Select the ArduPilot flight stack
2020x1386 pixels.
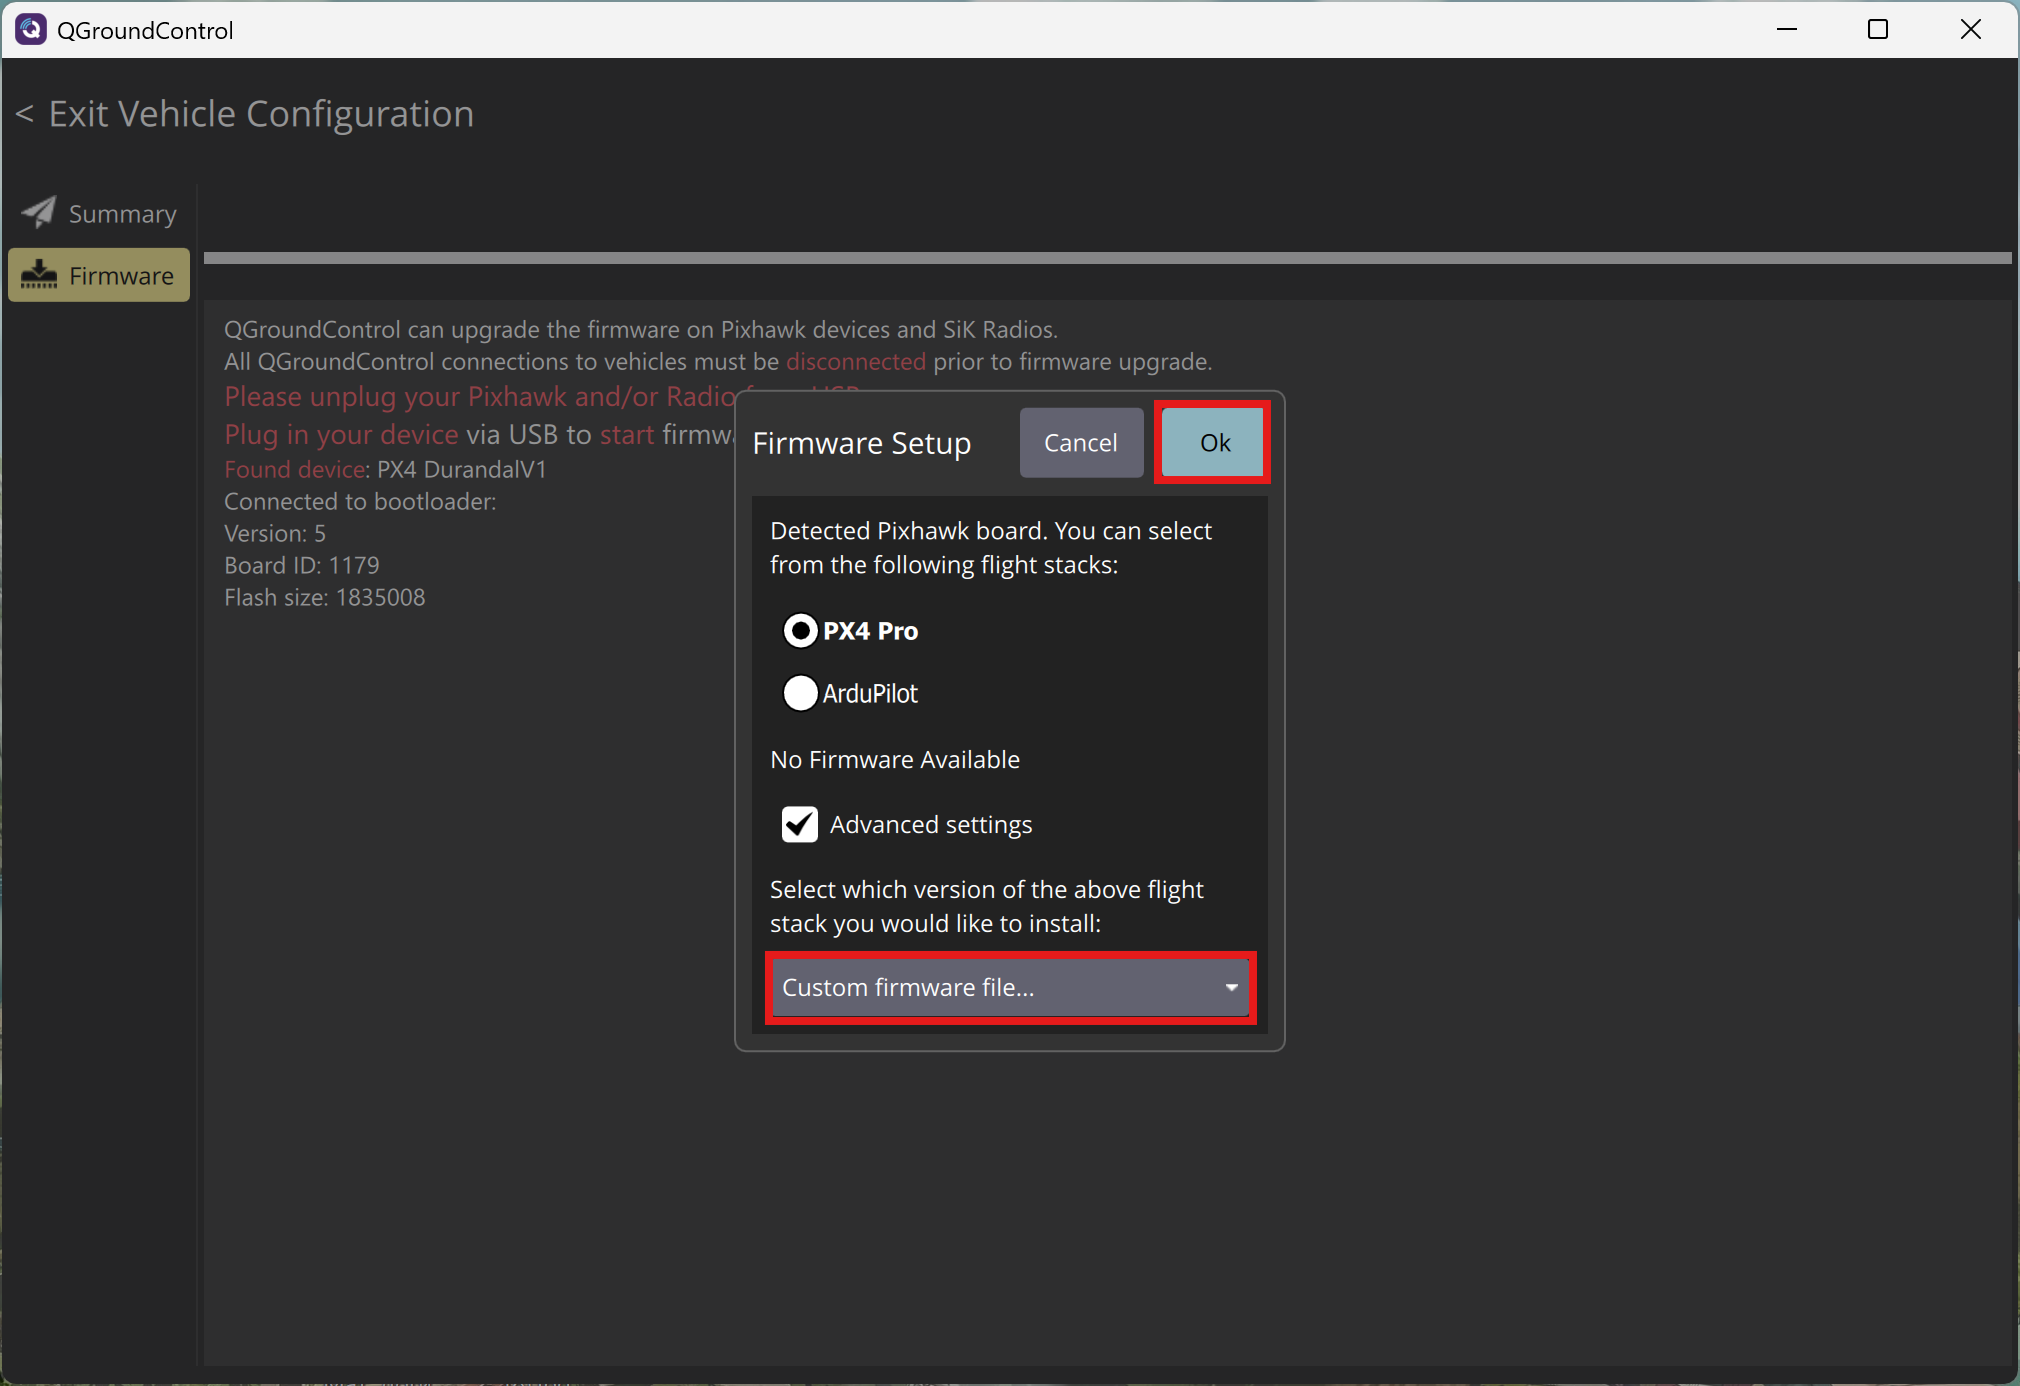(x=800, y=693)
